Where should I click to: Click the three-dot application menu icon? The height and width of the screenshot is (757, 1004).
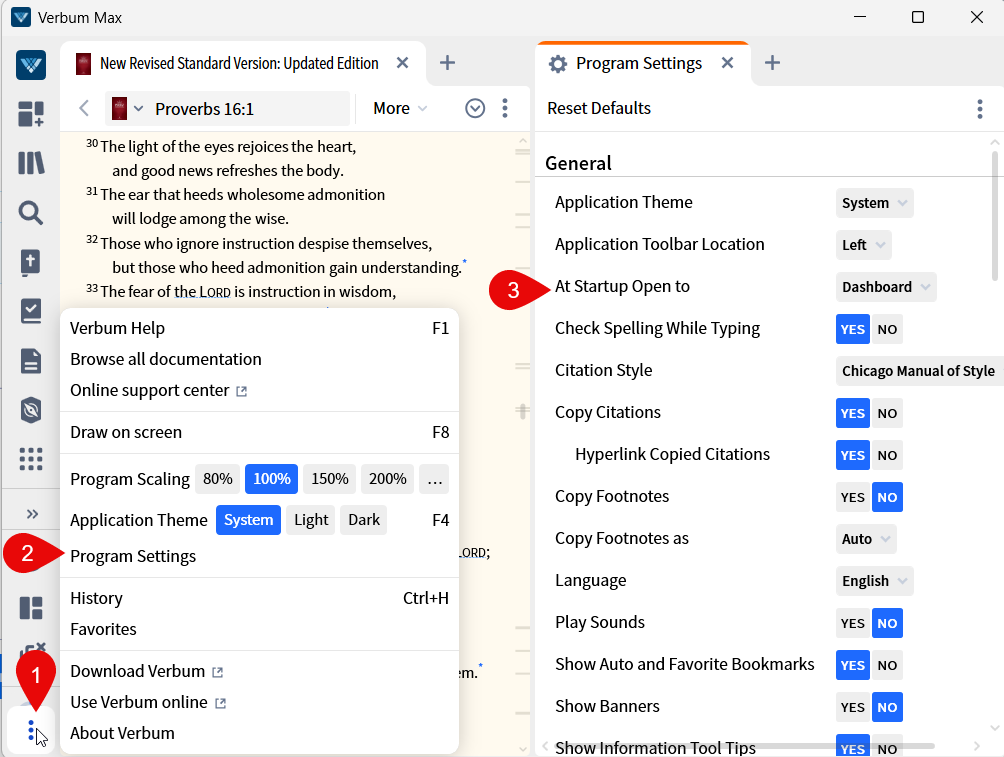click(31, 731)
